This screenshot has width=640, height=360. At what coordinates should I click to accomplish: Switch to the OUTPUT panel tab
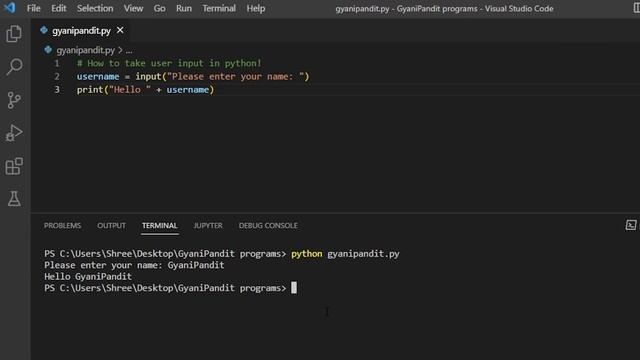pyautogui.click(x=111, y=225)
